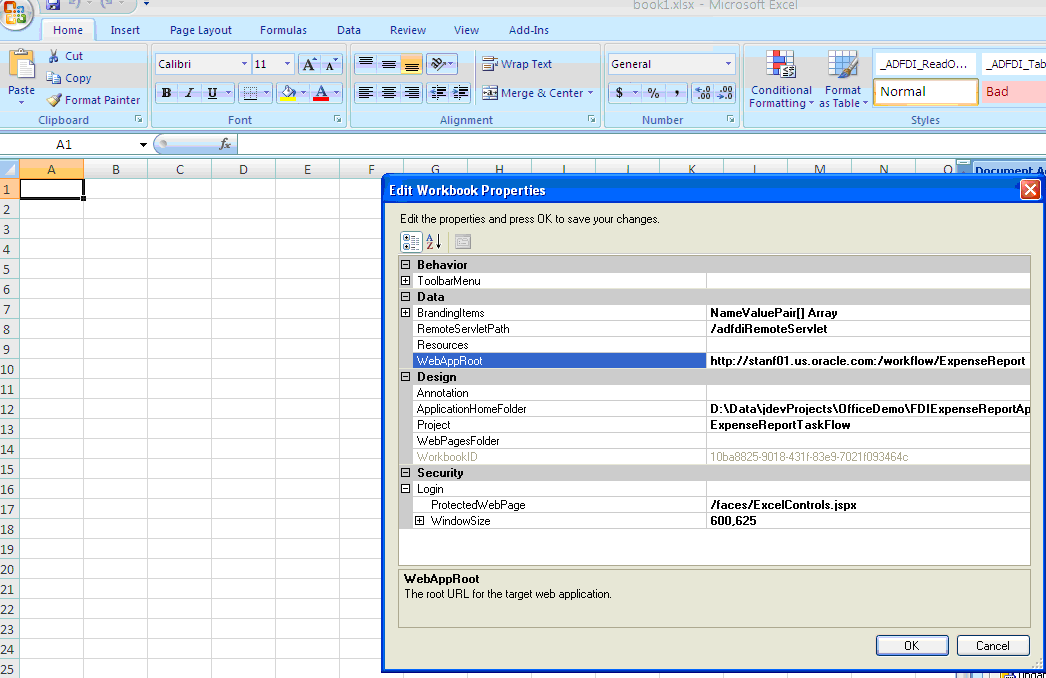Apply the yellow fill color bucket
Screen dimensions: 1046x678
(288, 93)
